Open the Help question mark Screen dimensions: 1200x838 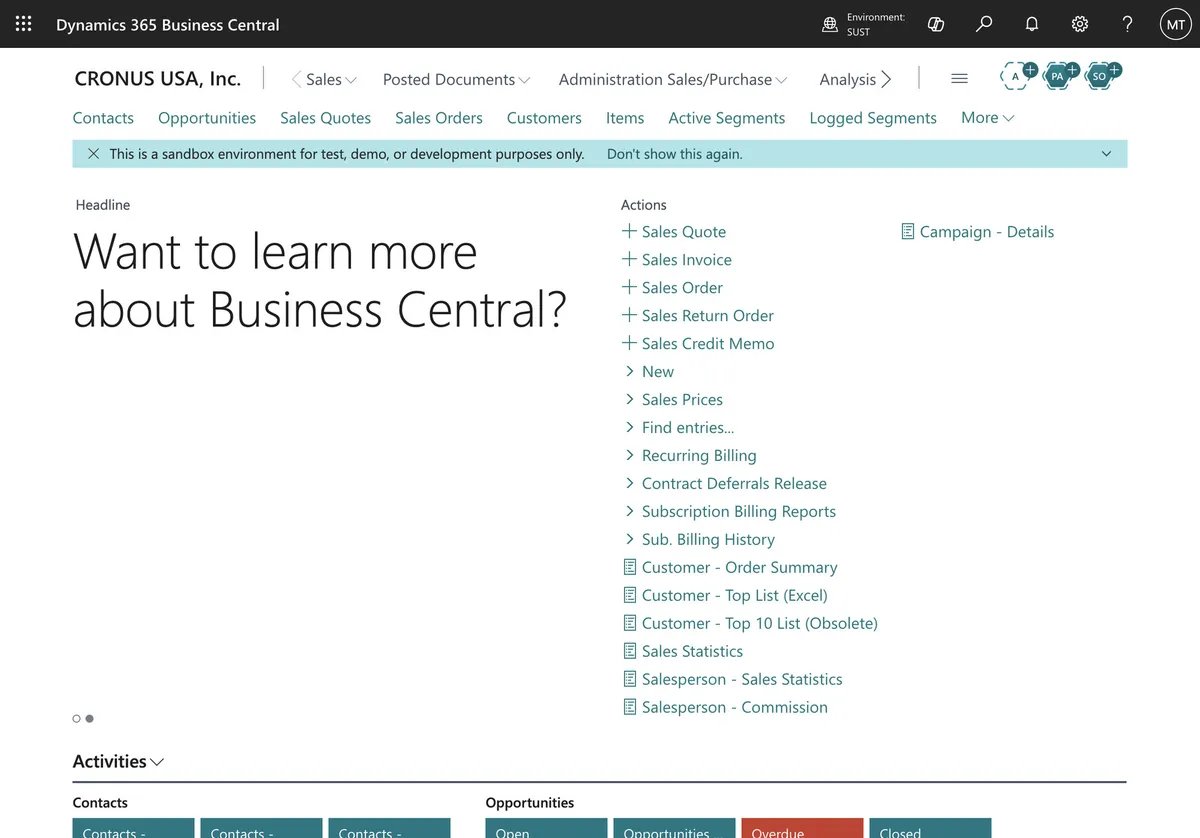1128,24
